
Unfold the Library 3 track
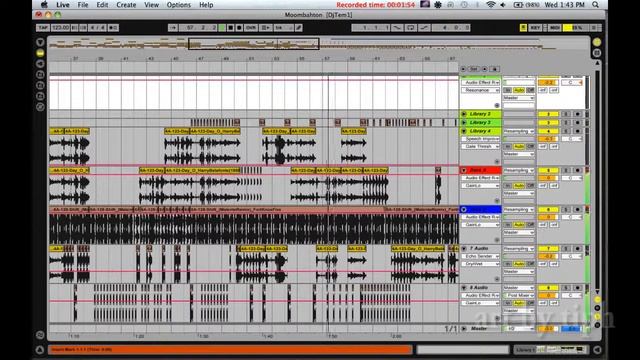tap(464, 122)
